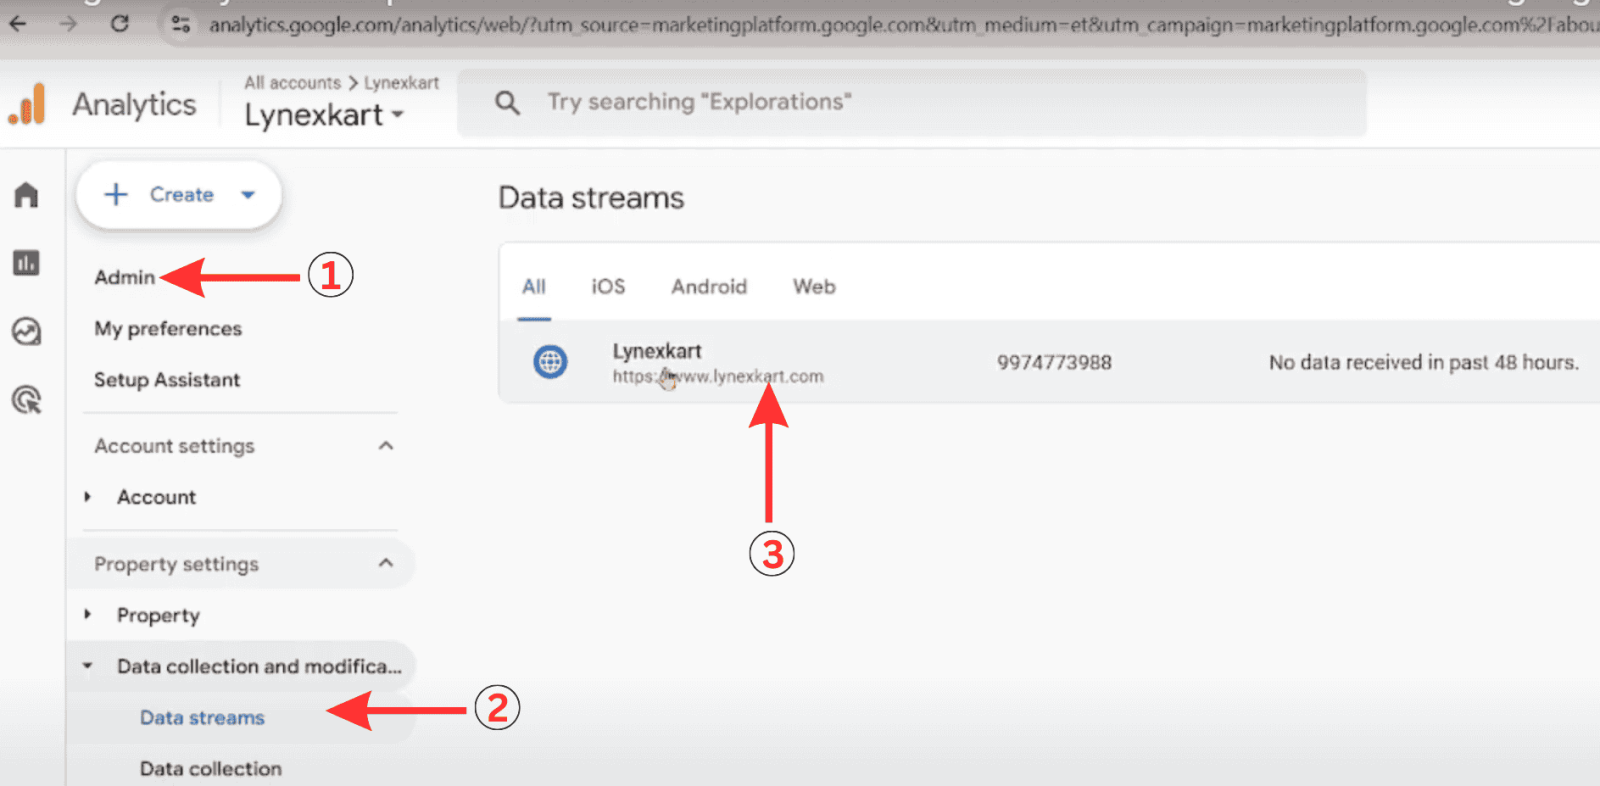Expand the Account tree item
Screen dimensions: 1600x786
[x=88, y=497]
